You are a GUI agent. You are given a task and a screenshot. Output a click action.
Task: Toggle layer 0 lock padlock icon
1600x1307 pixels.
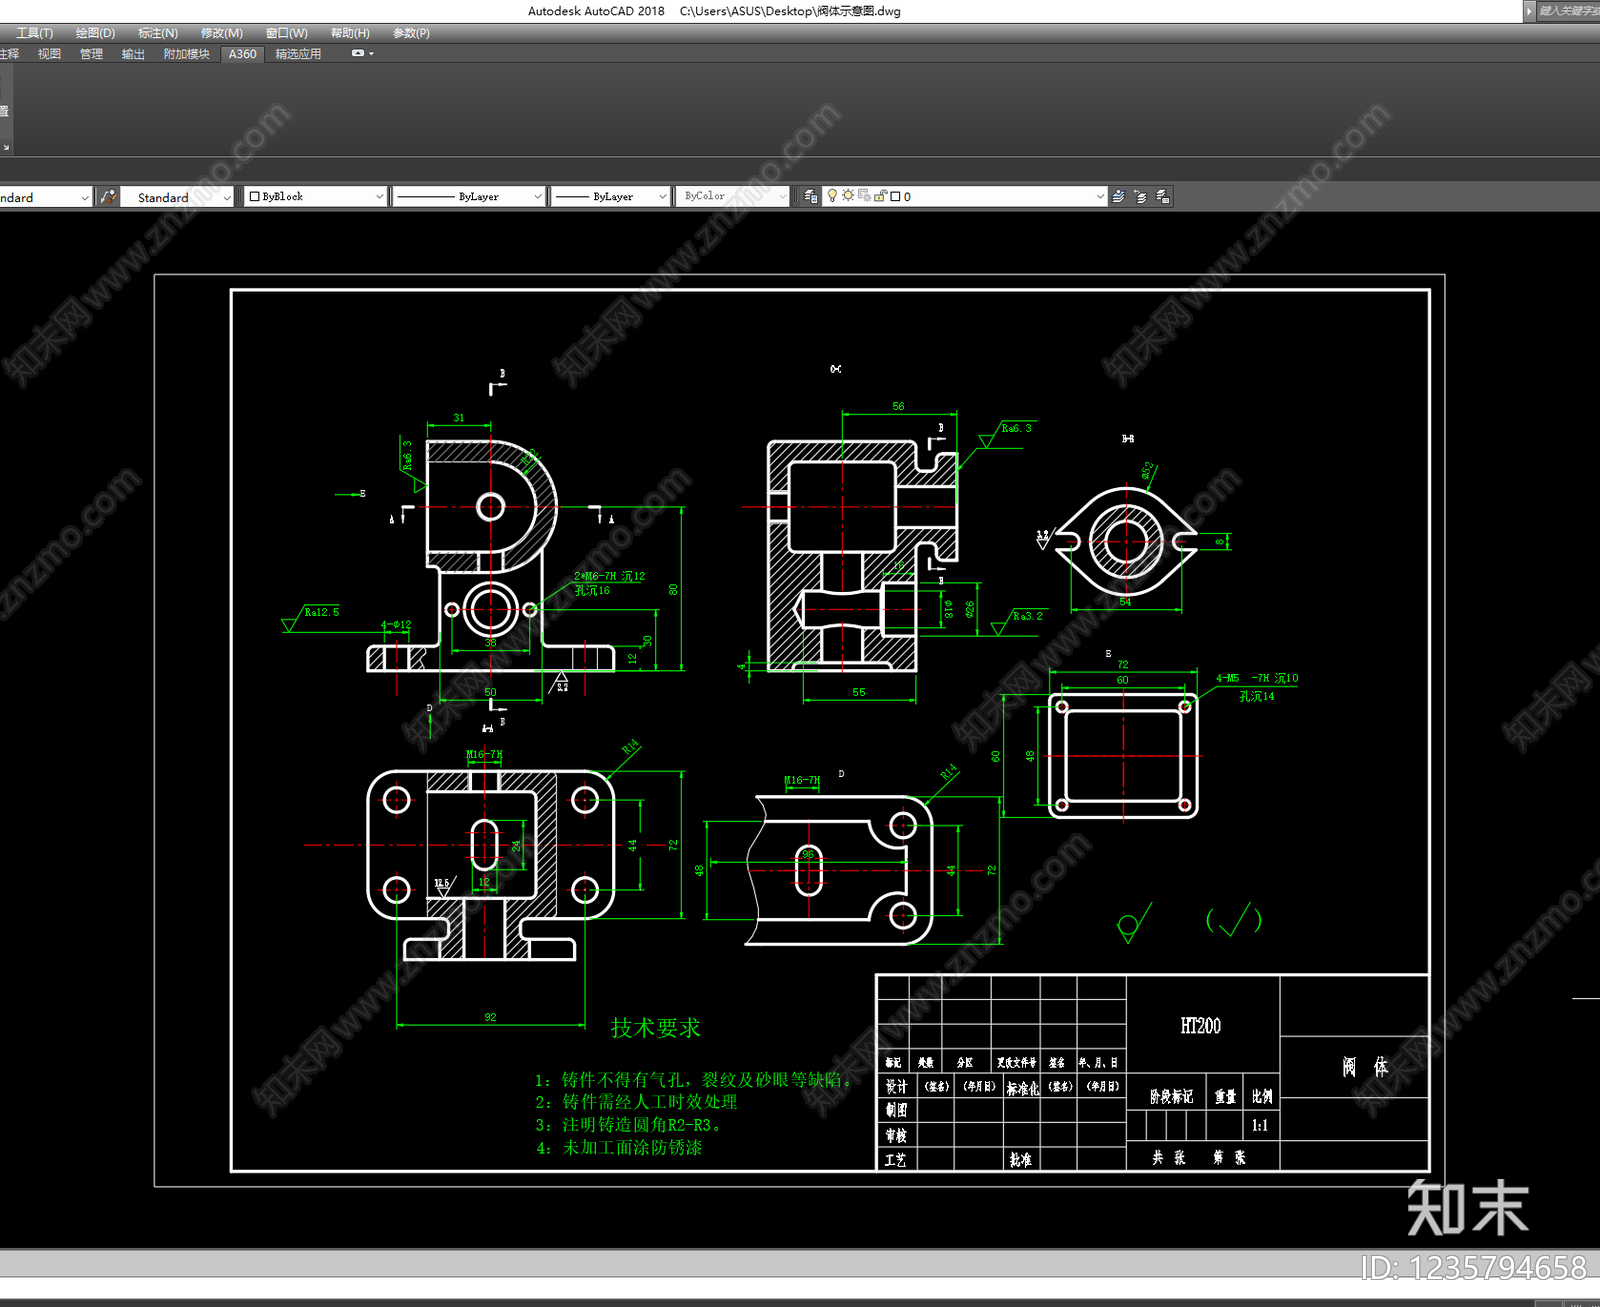click(880, 196)
